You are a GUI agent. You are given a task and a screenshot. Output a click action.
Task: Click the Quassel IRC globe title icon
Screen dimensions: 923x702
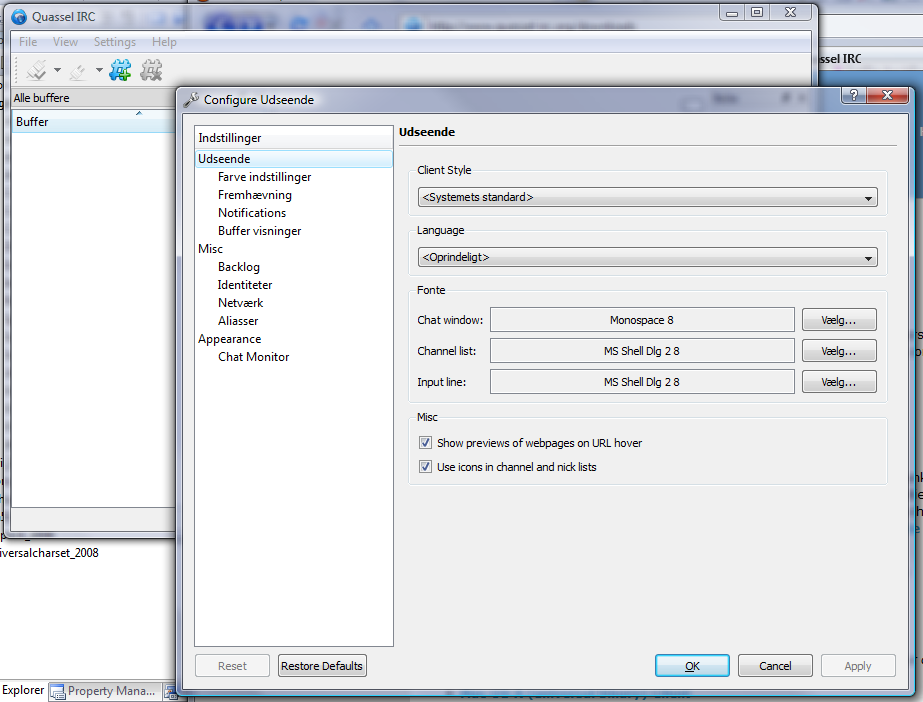19,17
